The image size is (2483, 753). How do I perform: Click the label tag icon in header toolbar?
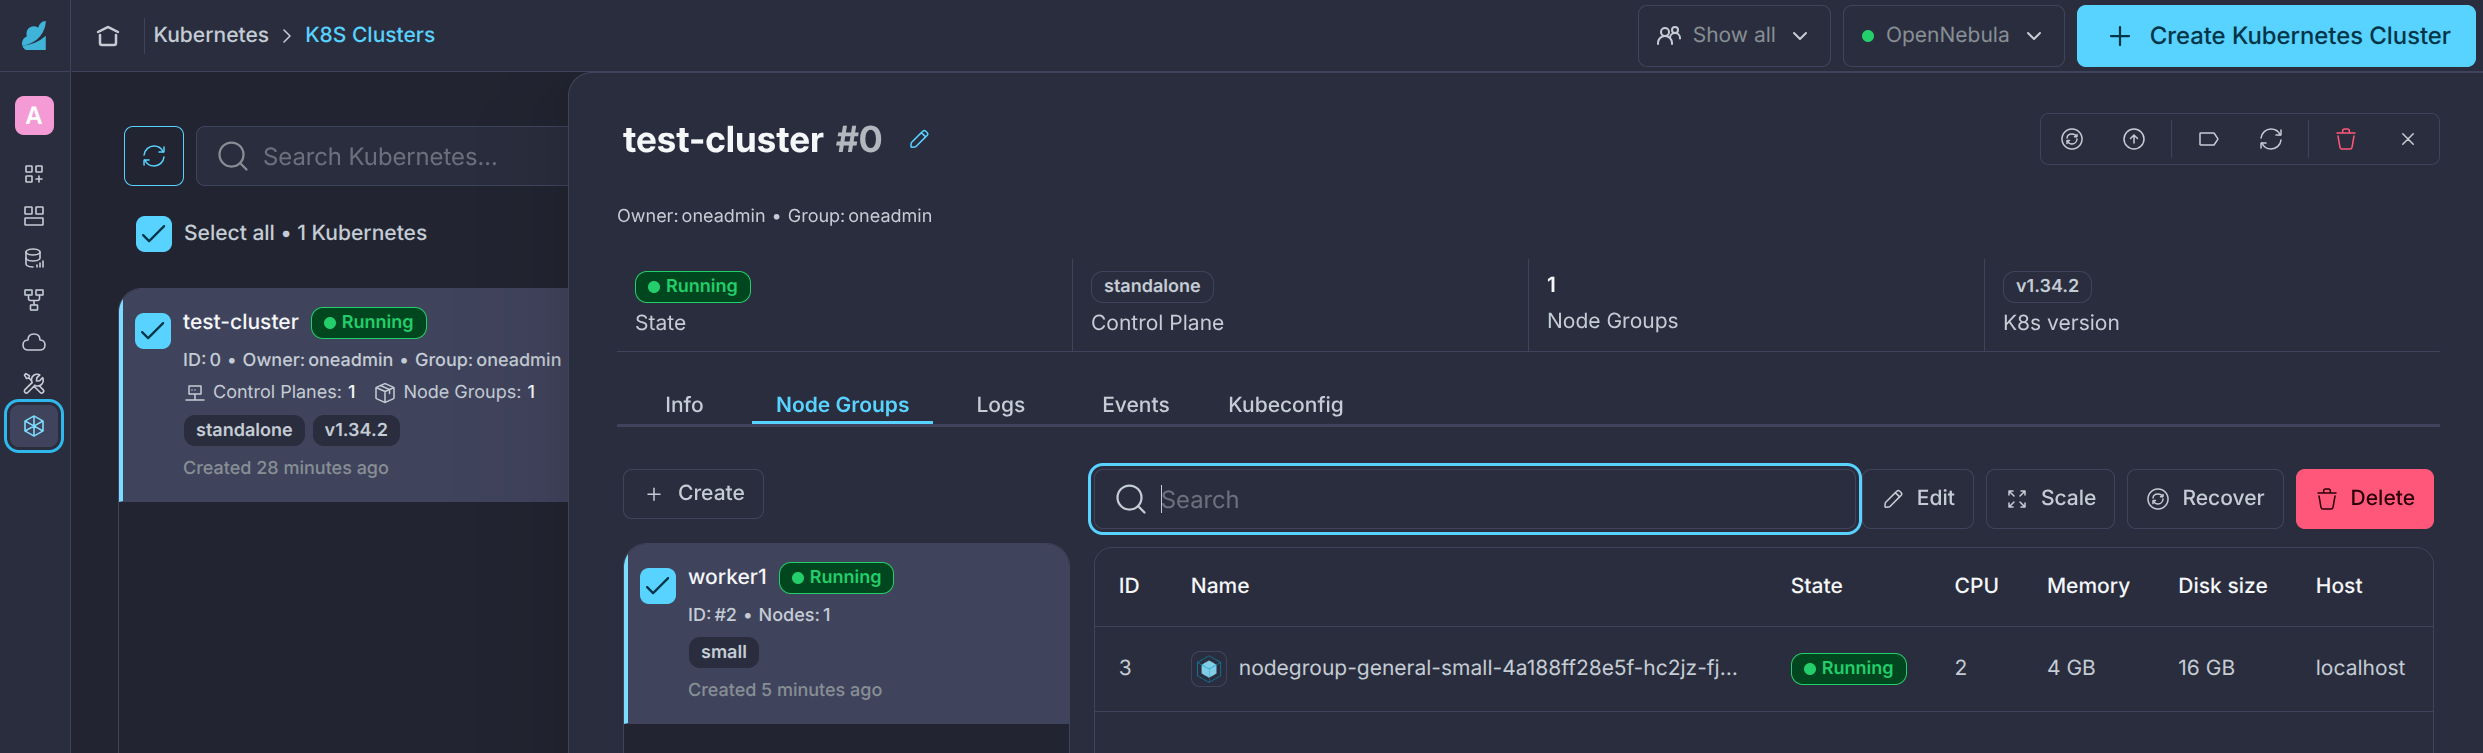pos(2209,139)
